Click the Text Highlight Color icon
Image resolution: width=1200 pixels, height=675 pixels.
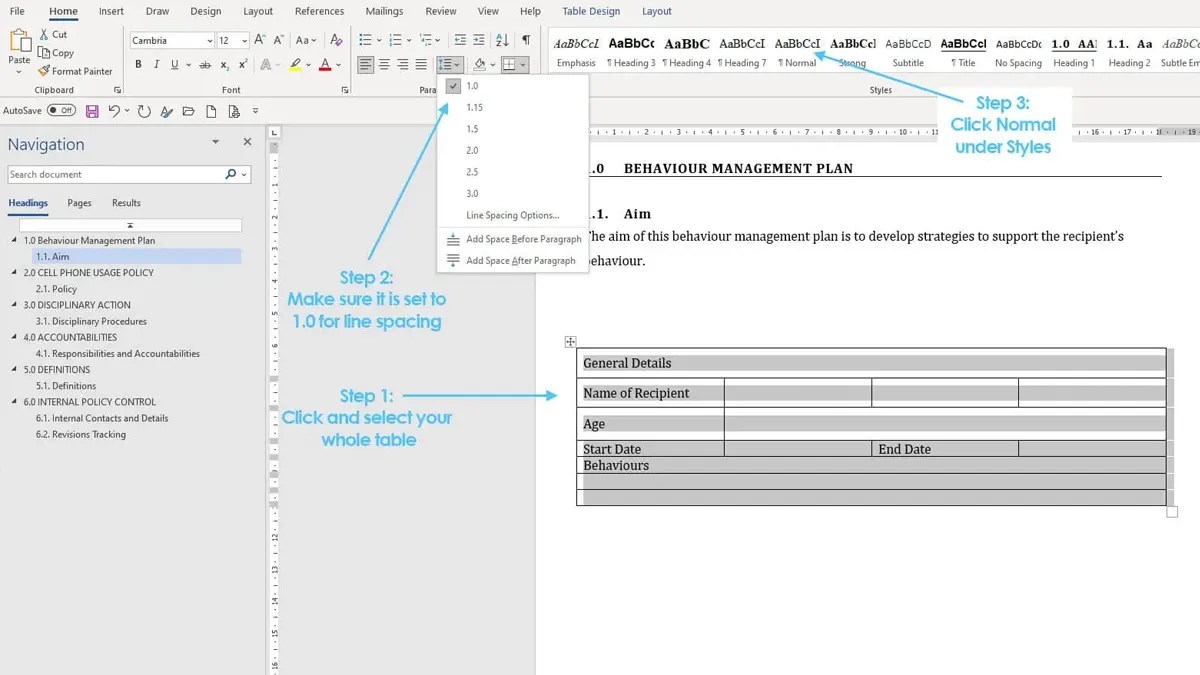[x=295, y=64]
